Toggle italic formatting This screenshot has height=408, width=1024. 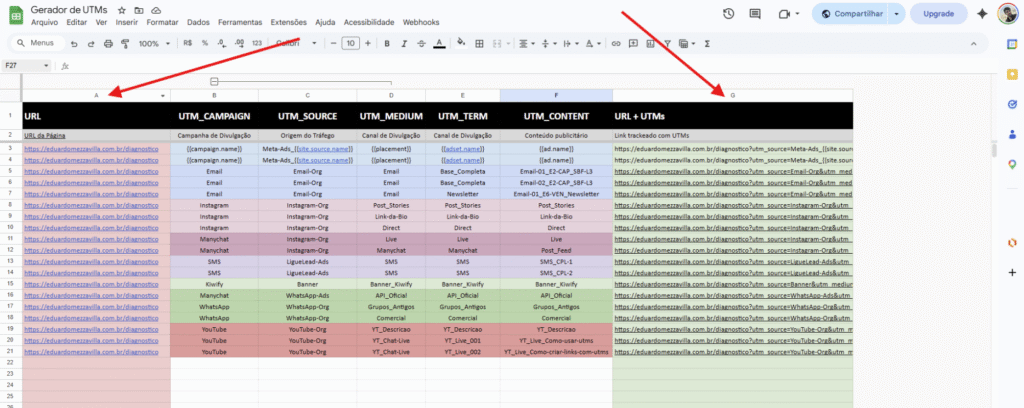click(404, 44)
